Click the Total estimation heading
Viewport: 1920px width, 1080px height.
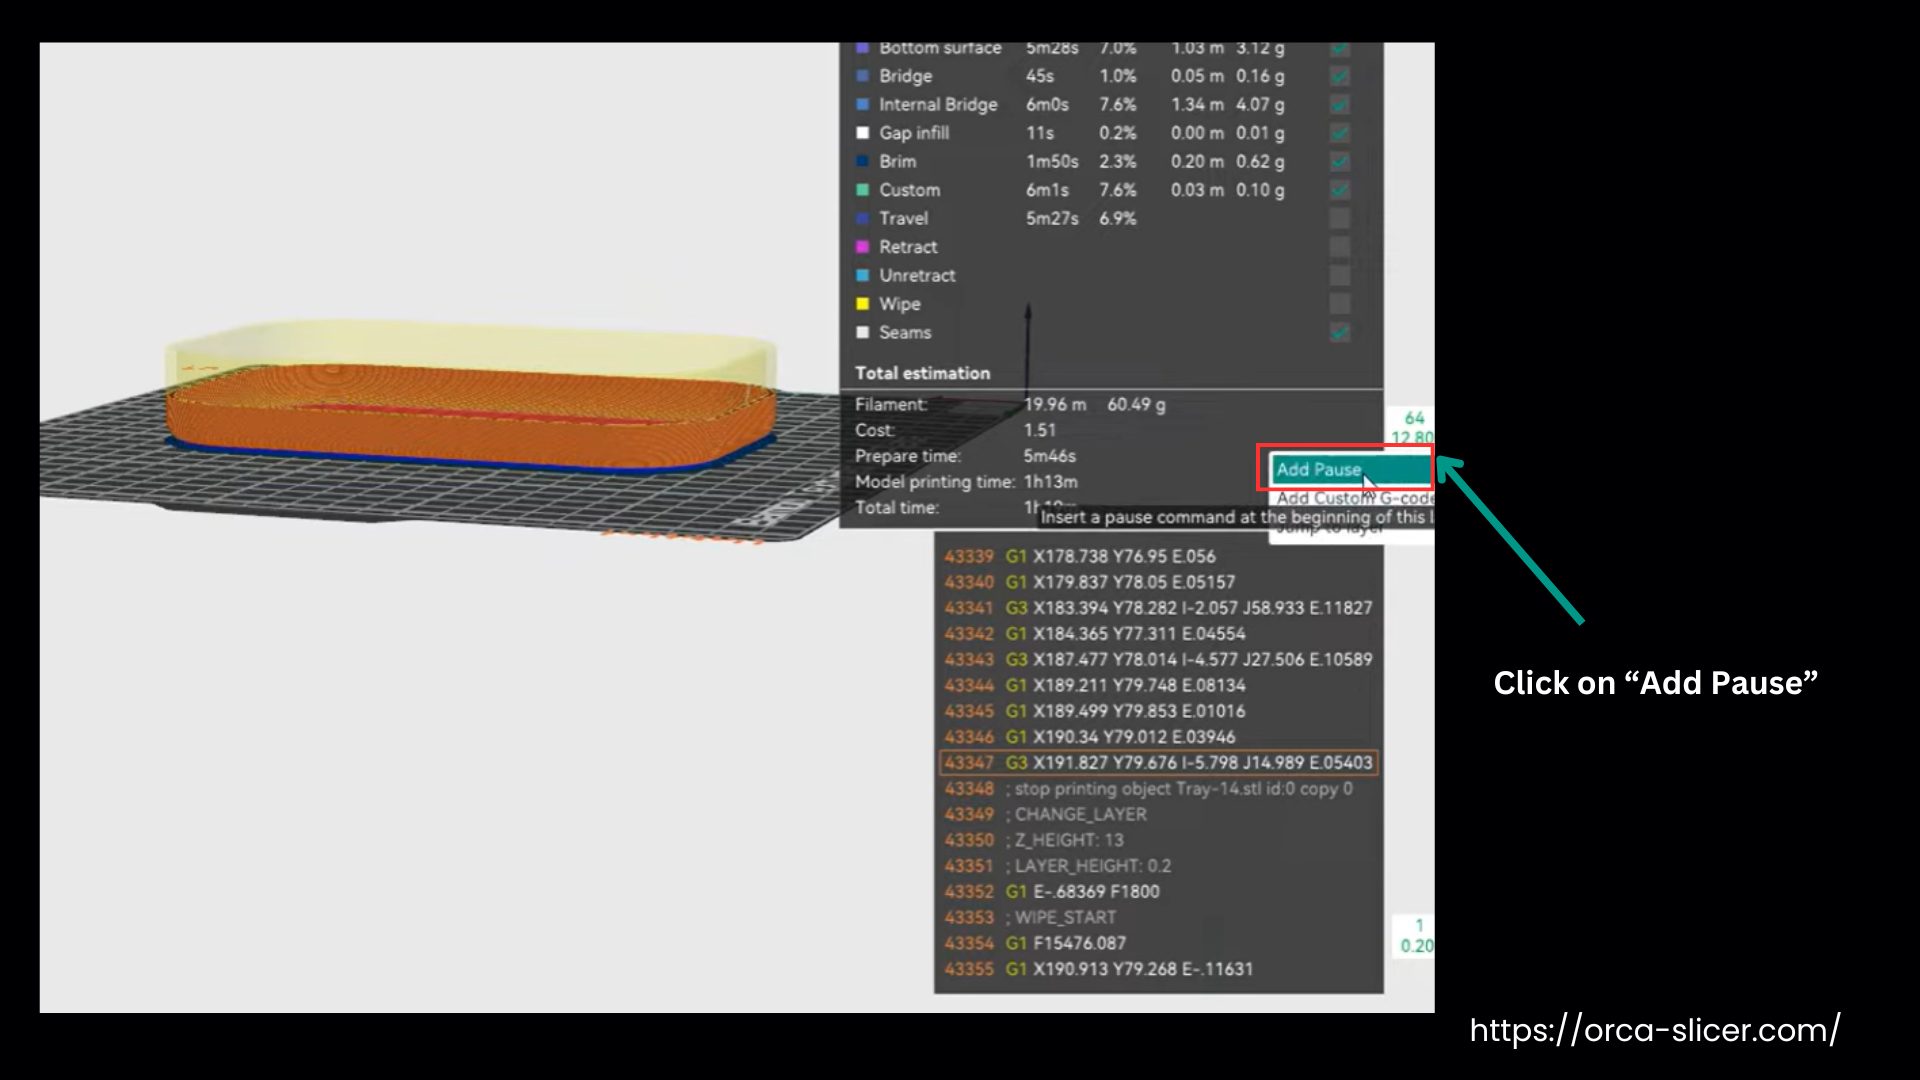coord(922,373)
